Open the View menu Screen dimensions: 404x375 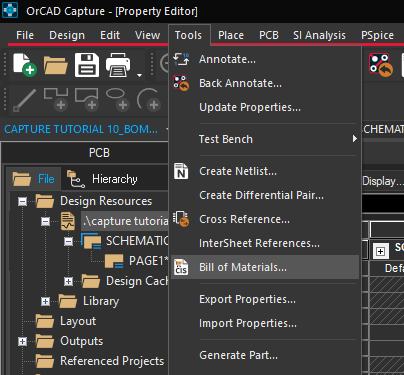click(x=147, y=35)
